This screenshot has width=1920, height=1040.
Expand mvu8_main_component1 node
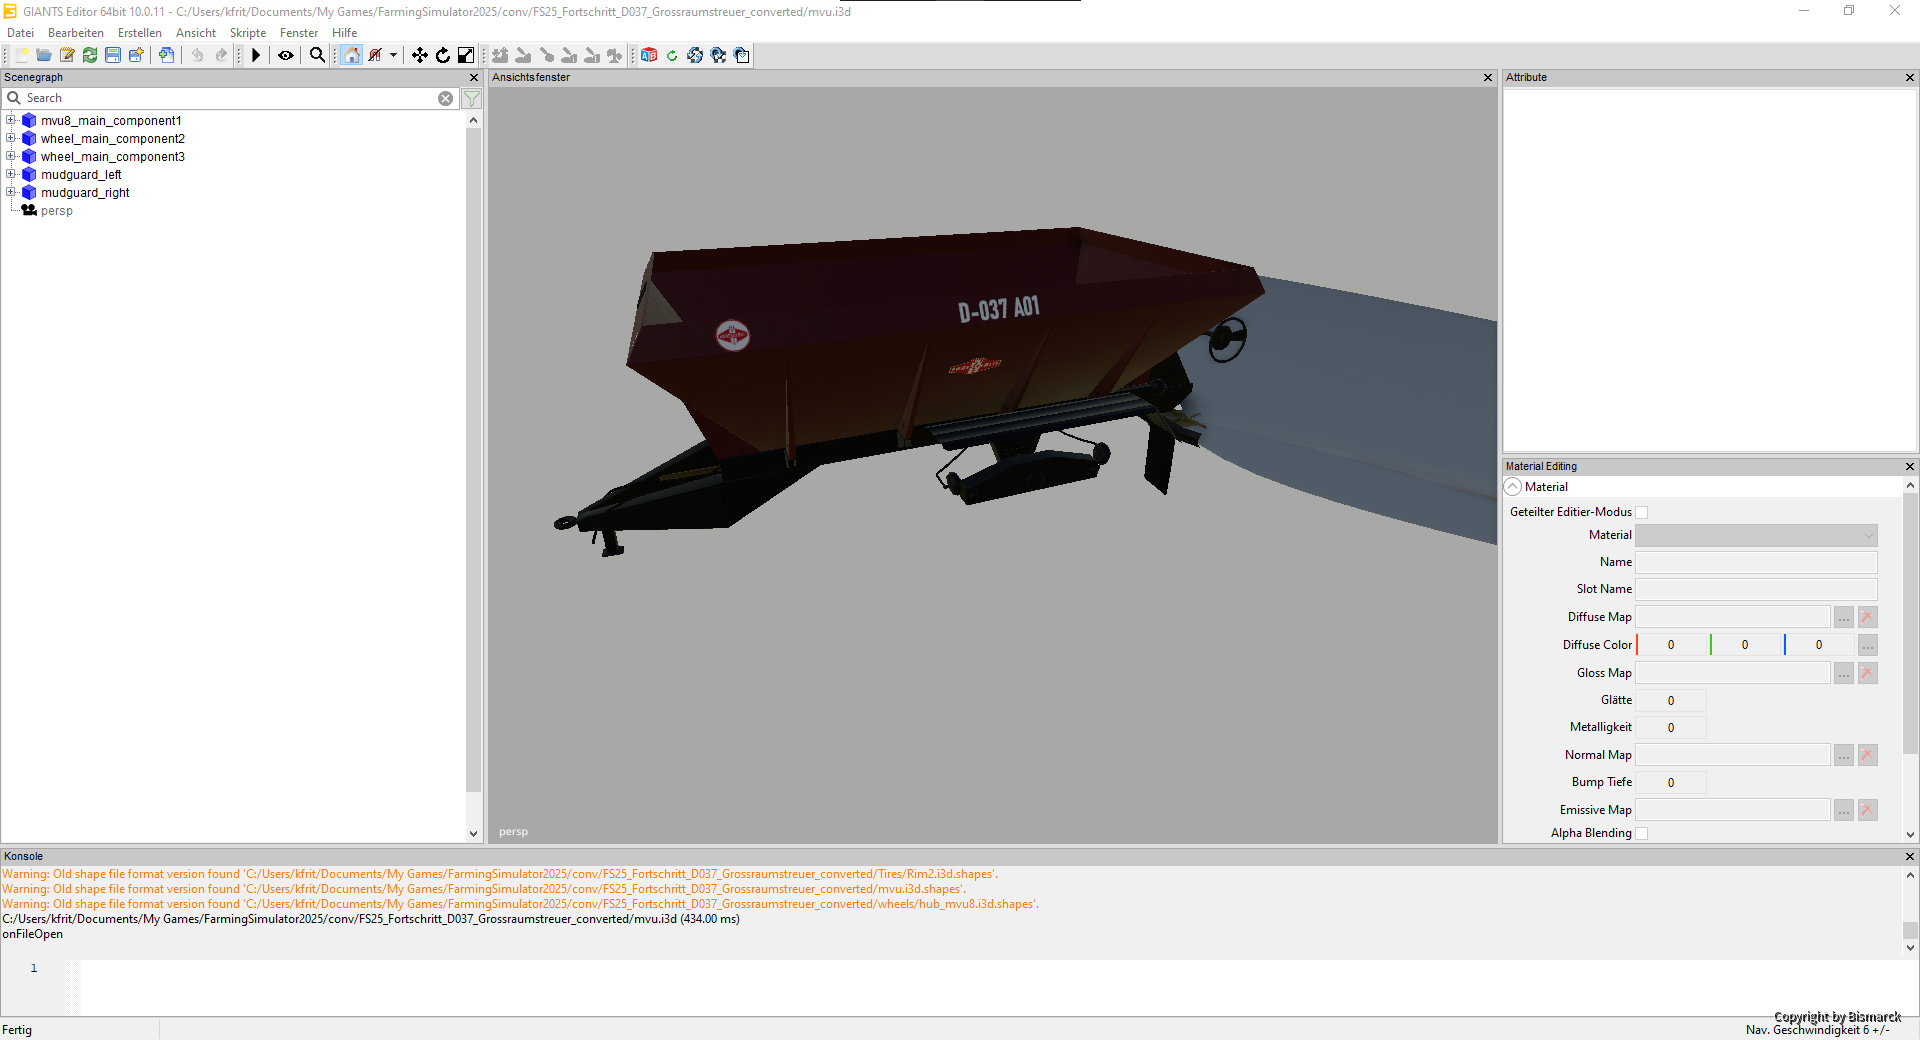pyautogui.click(x=11, y=120)
